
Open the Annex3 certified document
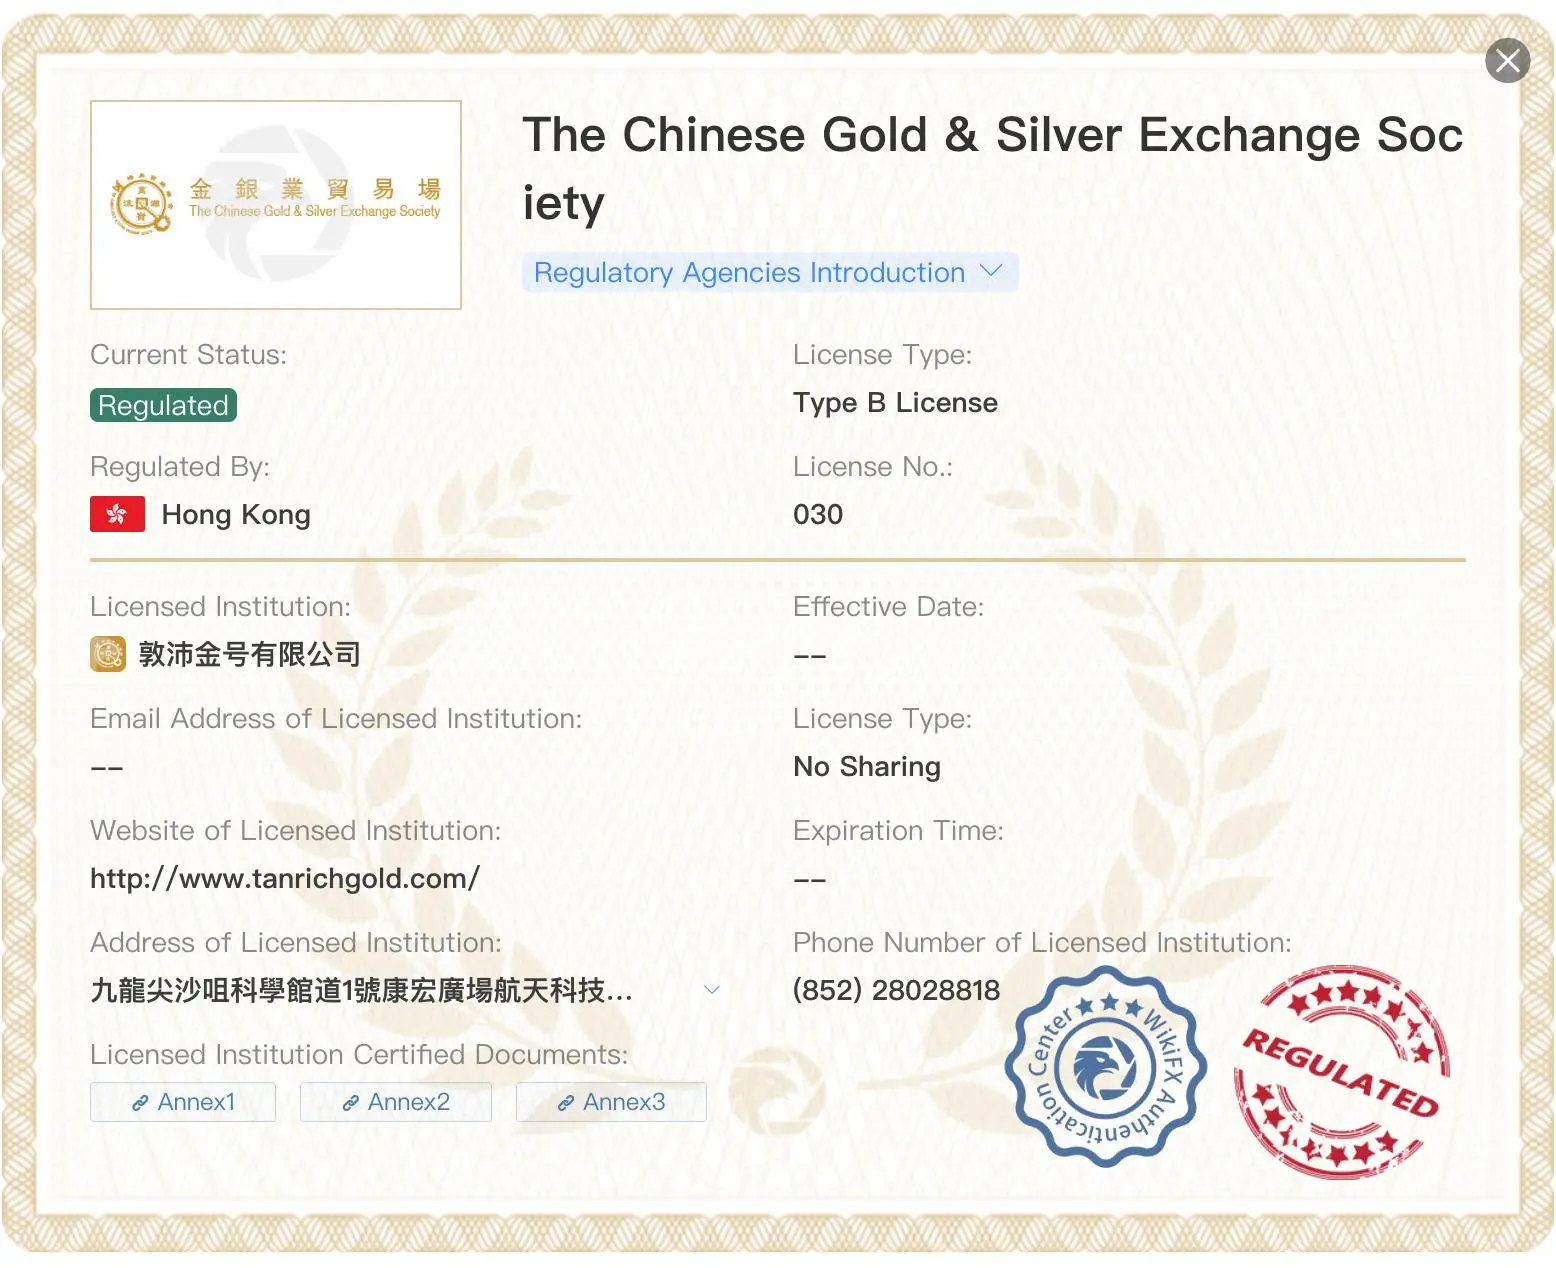tap(611, 1102)
